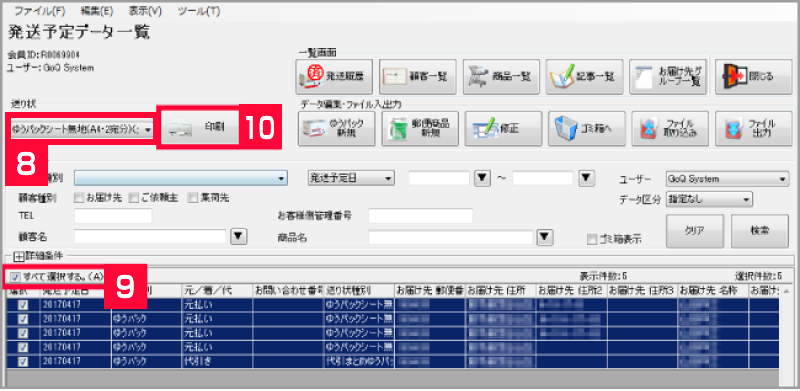Open the 顧客一覧 customer list
This screenshot has width=800, height=391.
coord(417,77)
